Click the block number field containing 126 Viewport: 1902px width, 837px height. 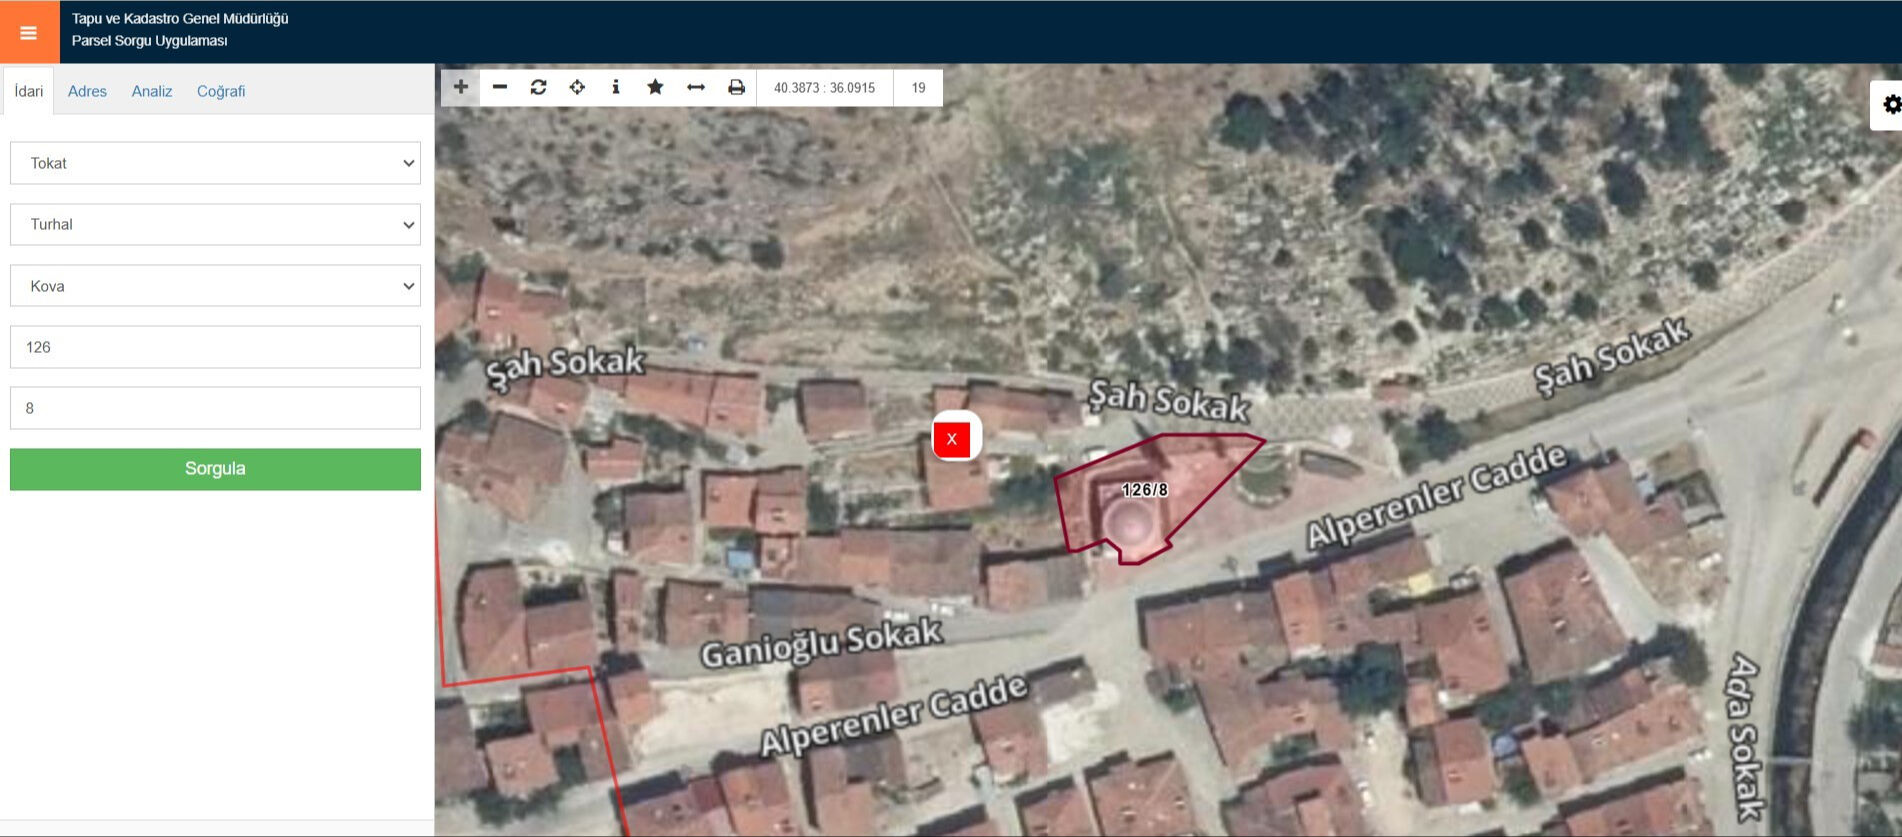pos(215,347)
